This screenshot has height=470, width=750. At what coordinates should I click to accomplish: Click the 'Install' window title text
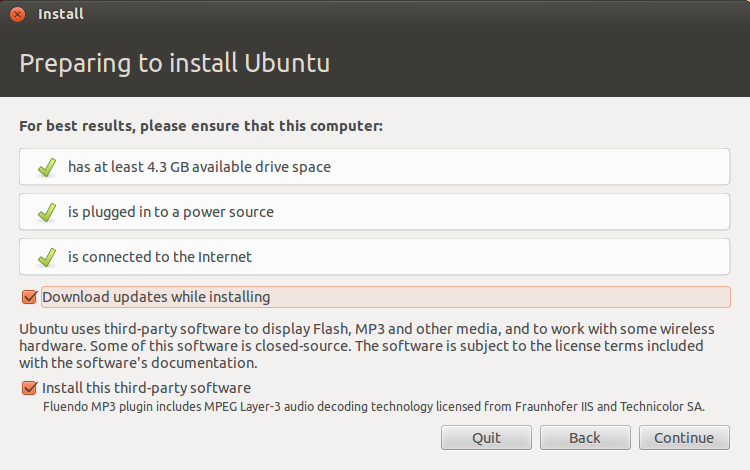(x=61, y=15)
